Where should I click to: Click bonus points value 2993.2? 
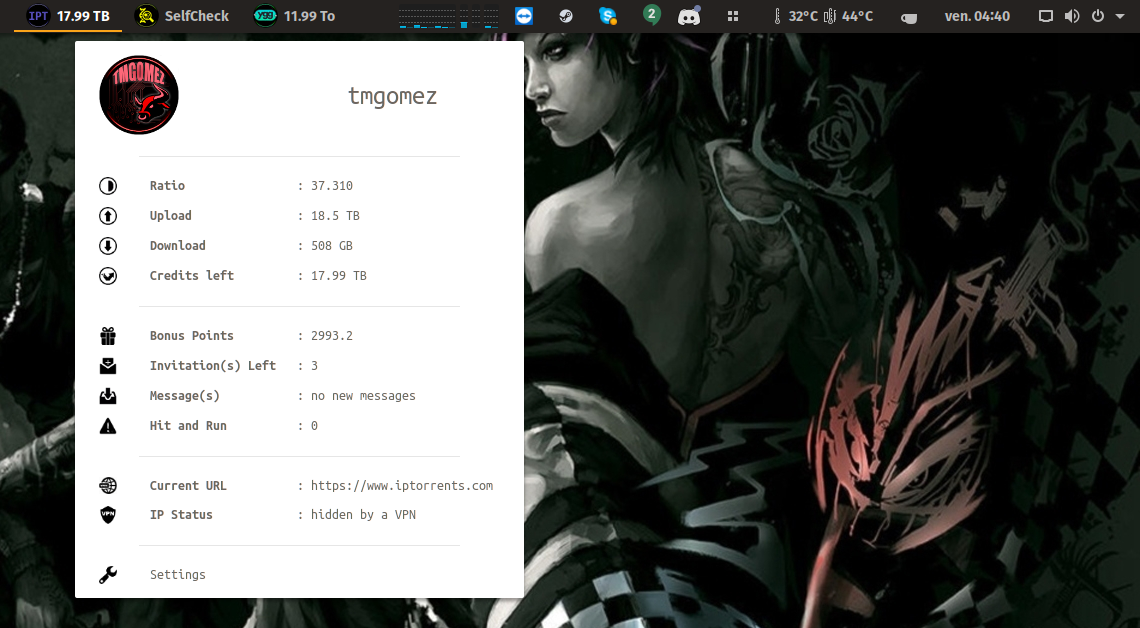point(332,336)
